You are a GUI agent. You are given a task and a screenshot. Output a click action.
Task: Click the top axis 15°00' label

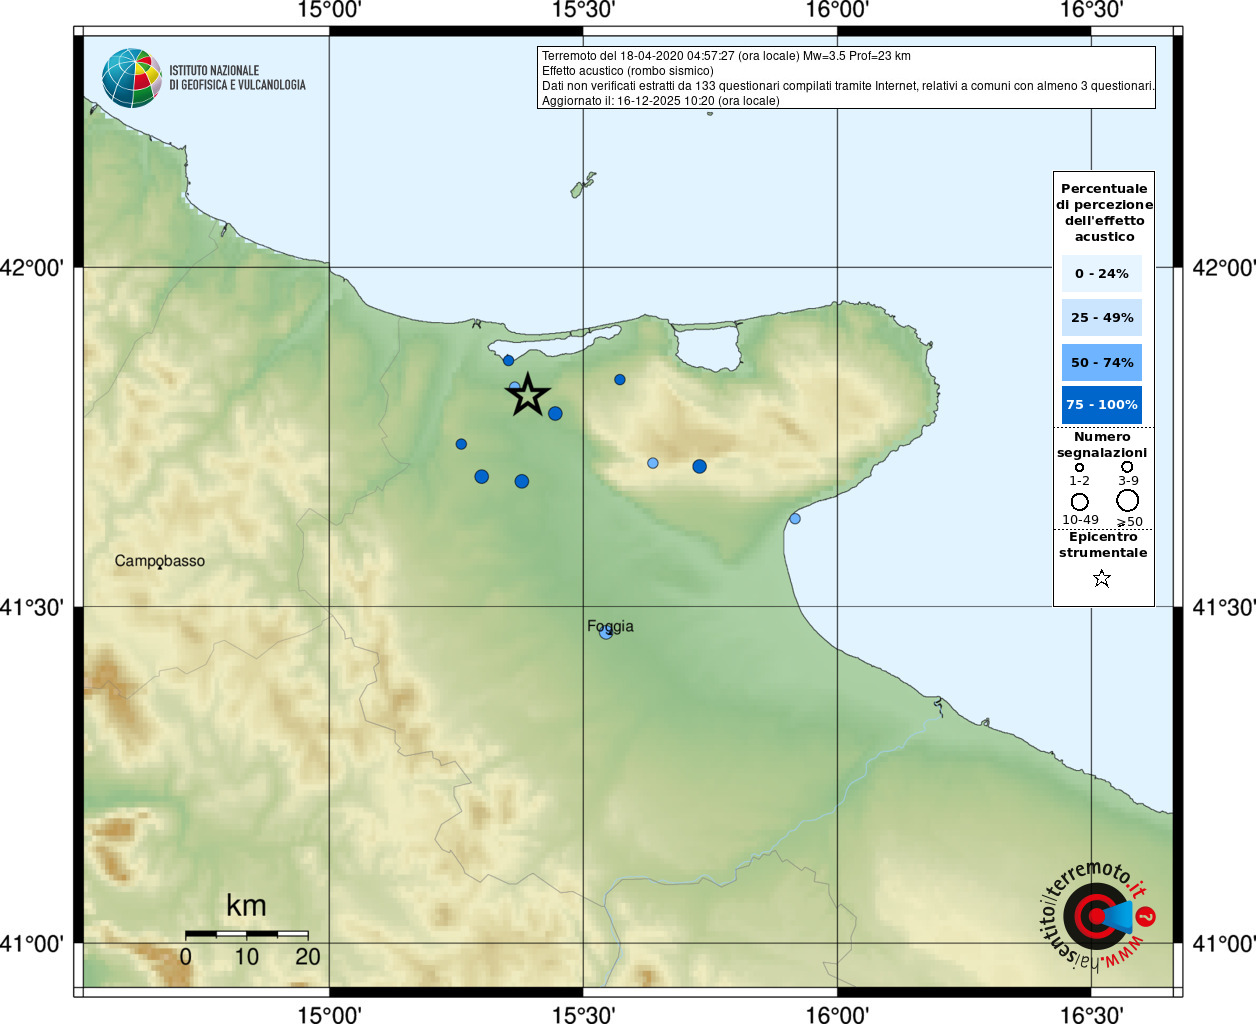point(329,10)
